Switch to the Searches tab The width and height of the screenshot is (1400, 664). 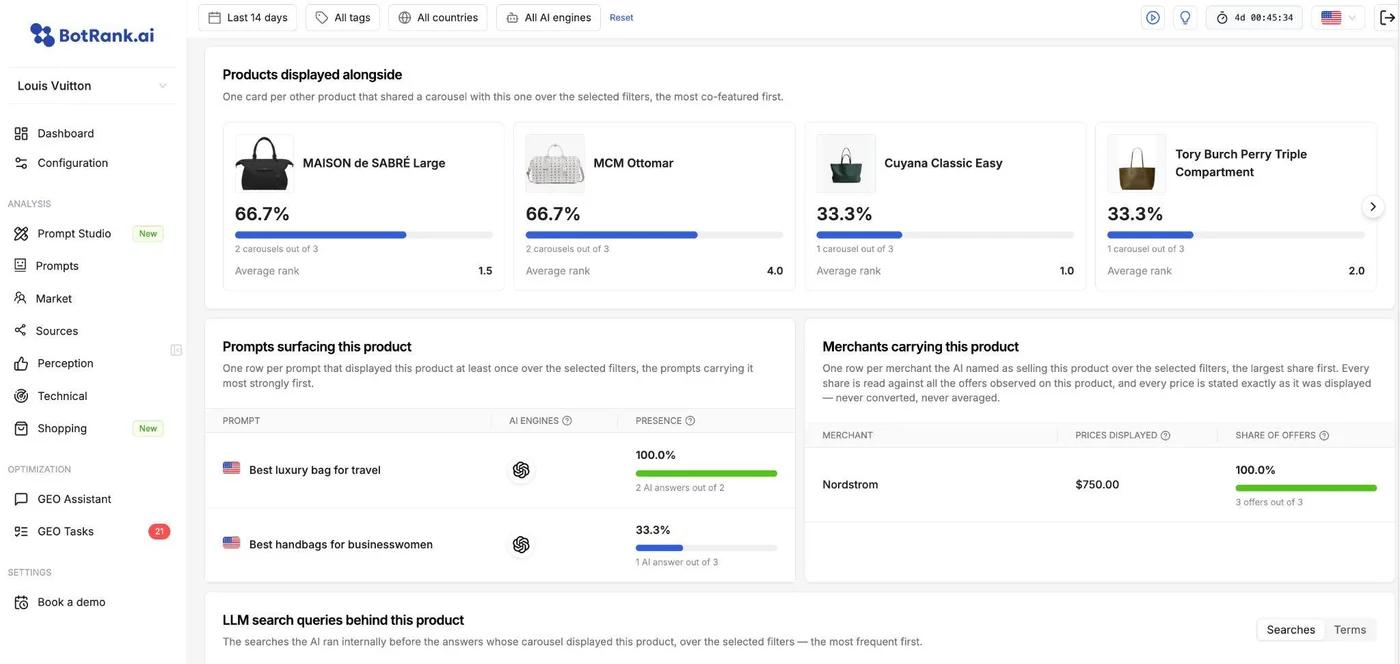(1290, 630)
